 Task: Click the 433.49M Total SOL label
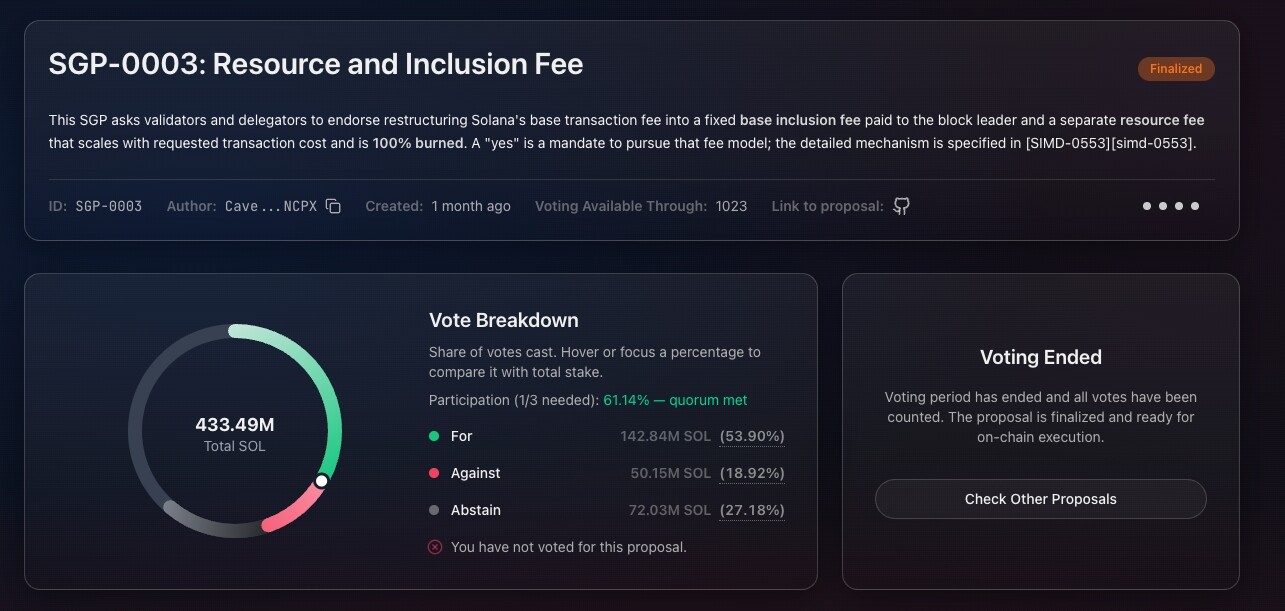click(x=235, y=434)
